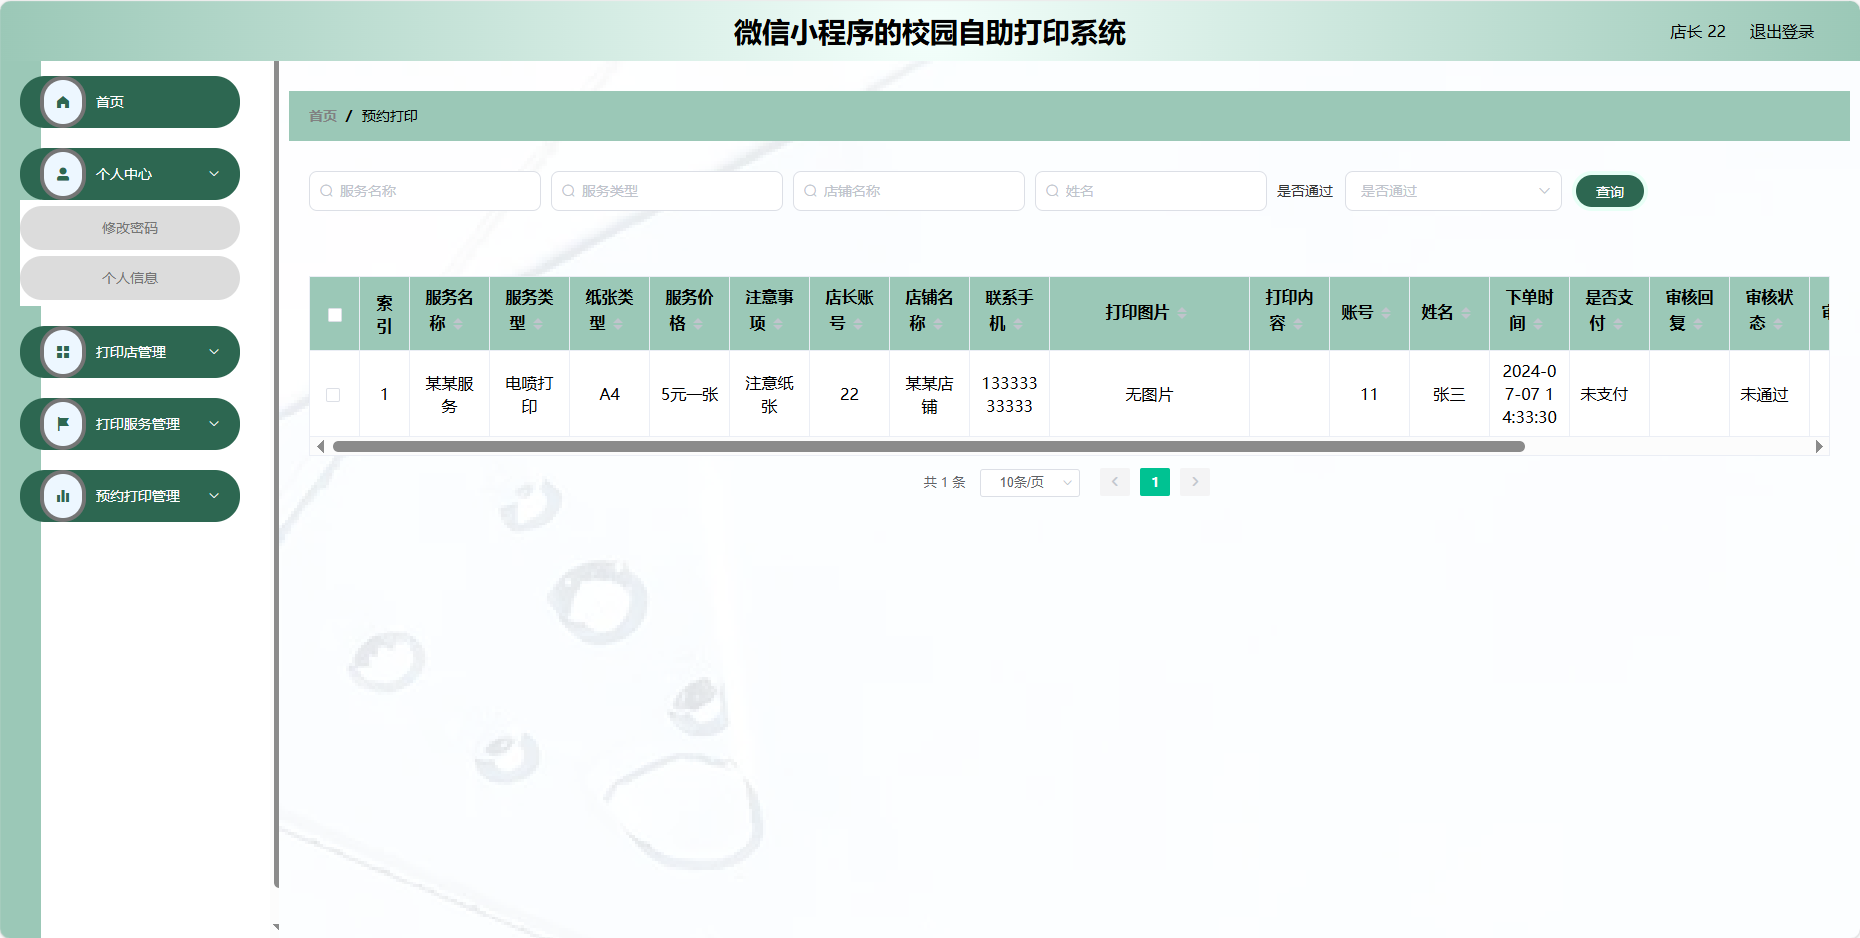
Task: Click the 5元一张 price cell
Action: [x=690, y=395]
